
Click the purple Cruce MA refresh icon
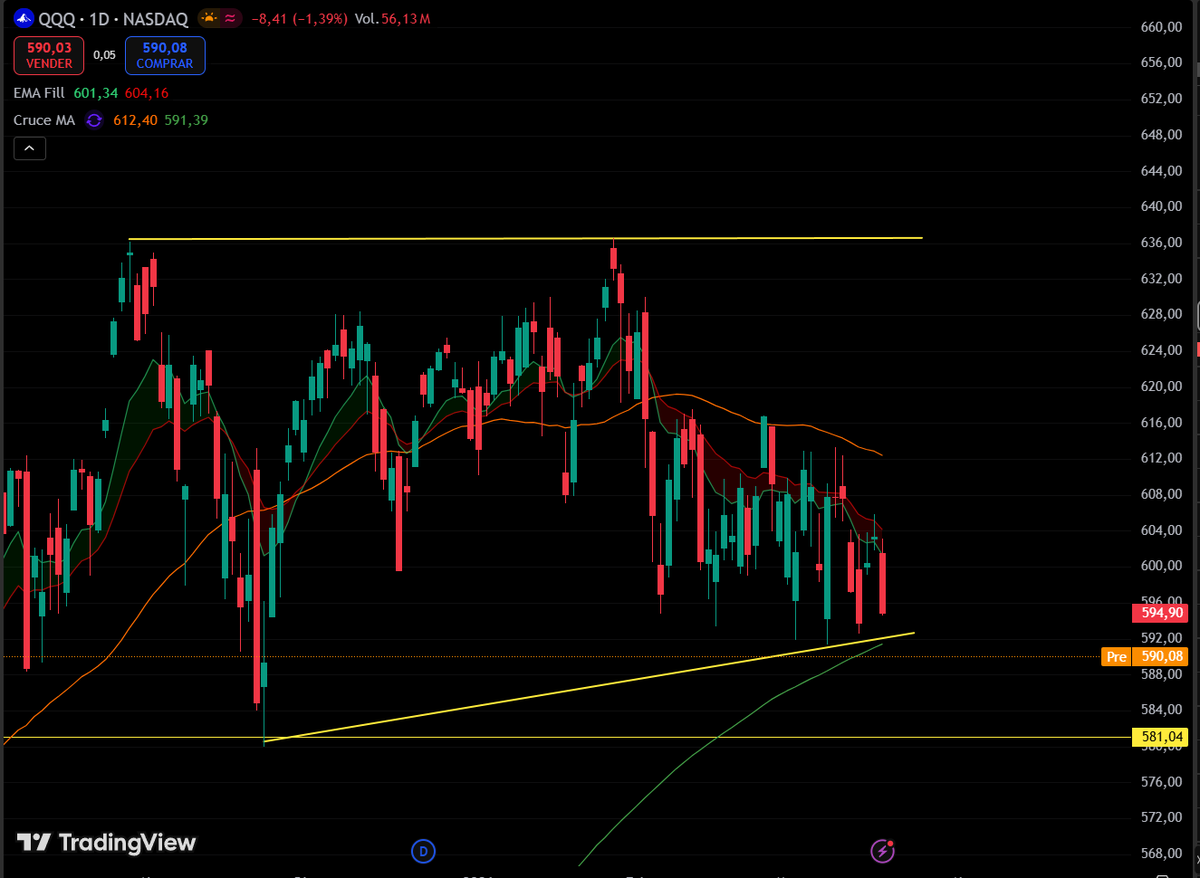94,120
